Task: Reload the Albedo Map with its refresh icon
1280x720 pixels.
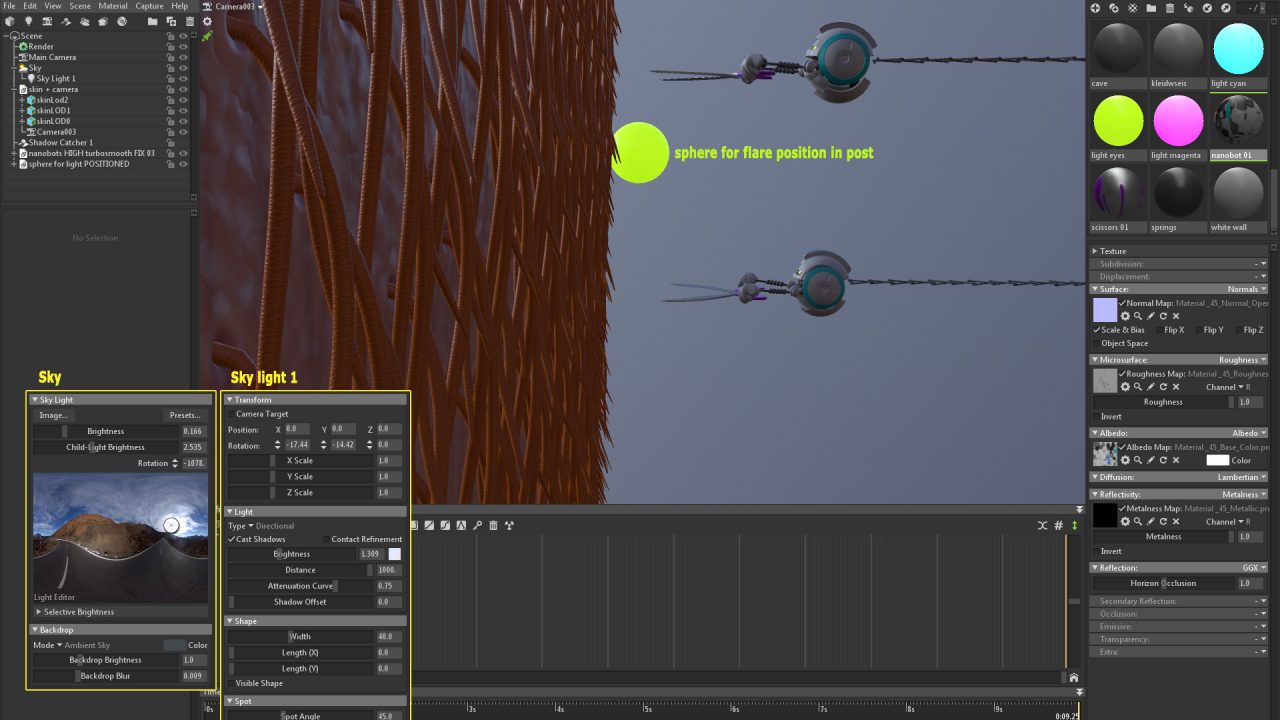Action: point(1164,460)
